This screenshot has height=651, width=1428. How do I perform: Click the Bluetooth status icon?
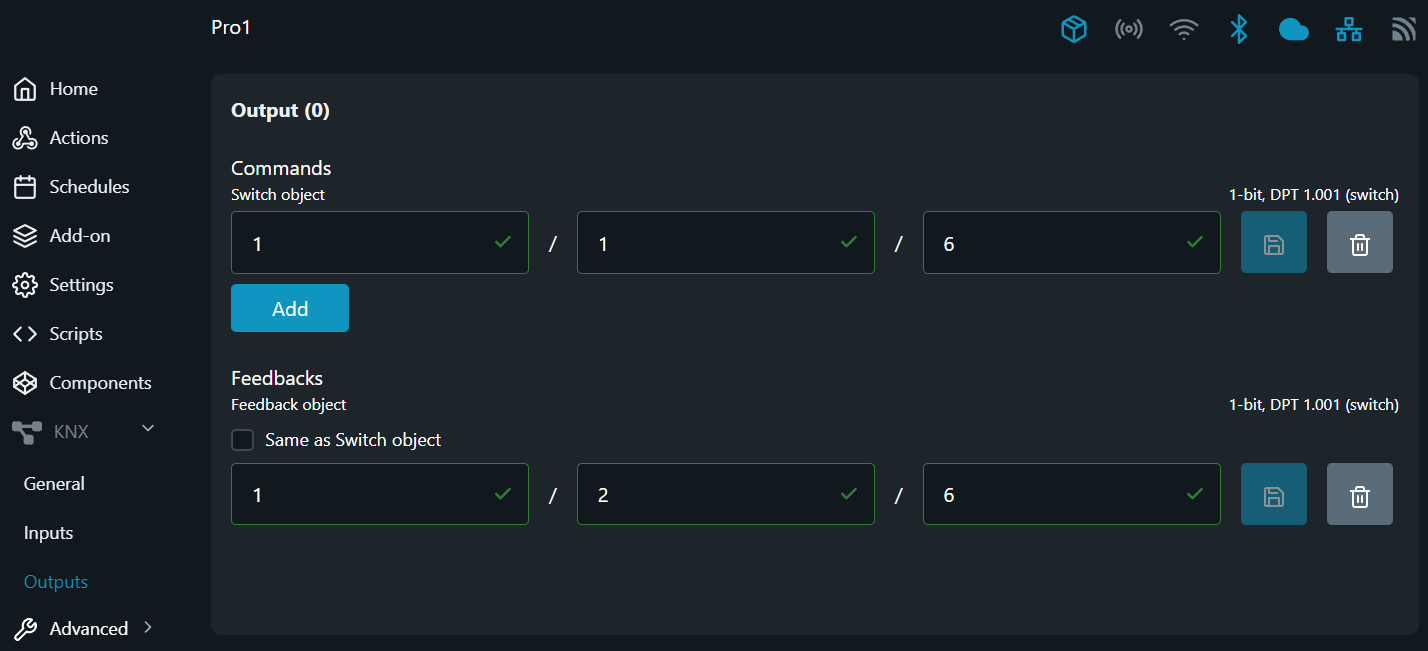pos(1238,30)
